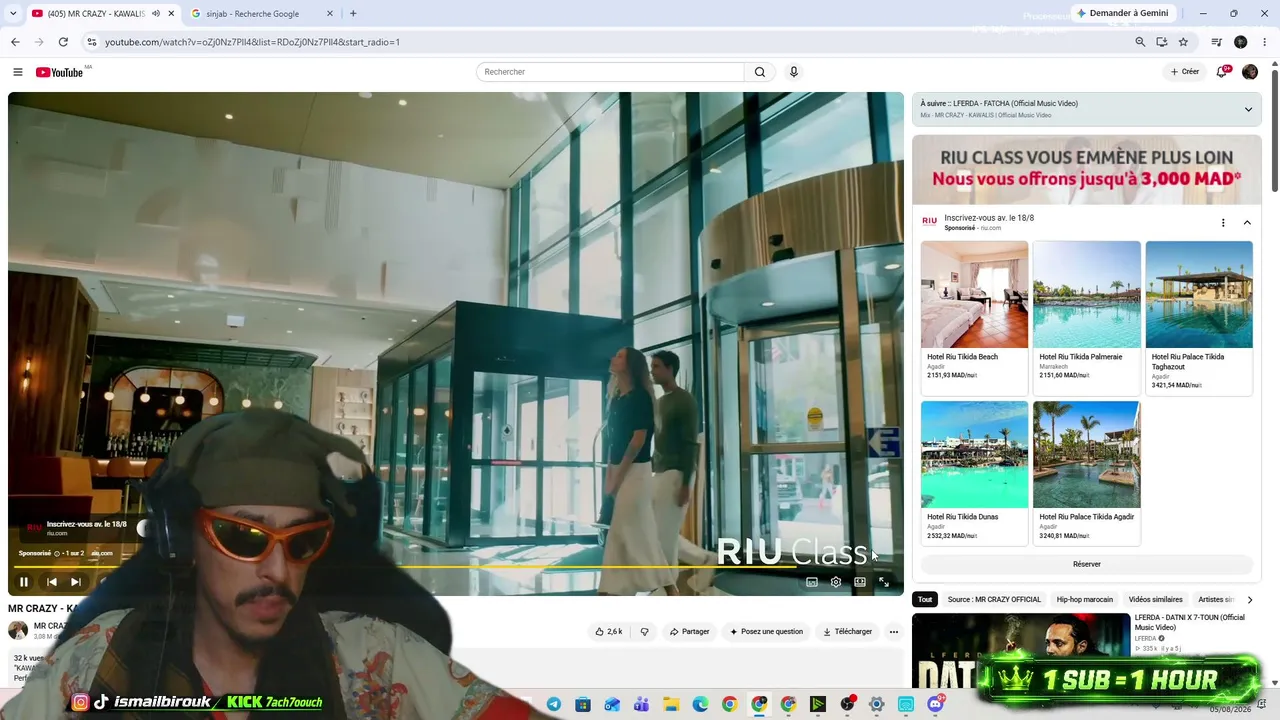Screen dimensions: 1280x720
Task: Enter fullscreen video mode
Action: pos(884,582)
